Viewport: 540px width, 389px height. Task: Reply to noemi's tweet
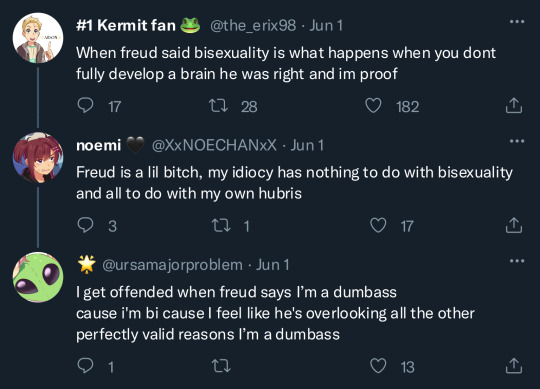click(x=85, y=225)
